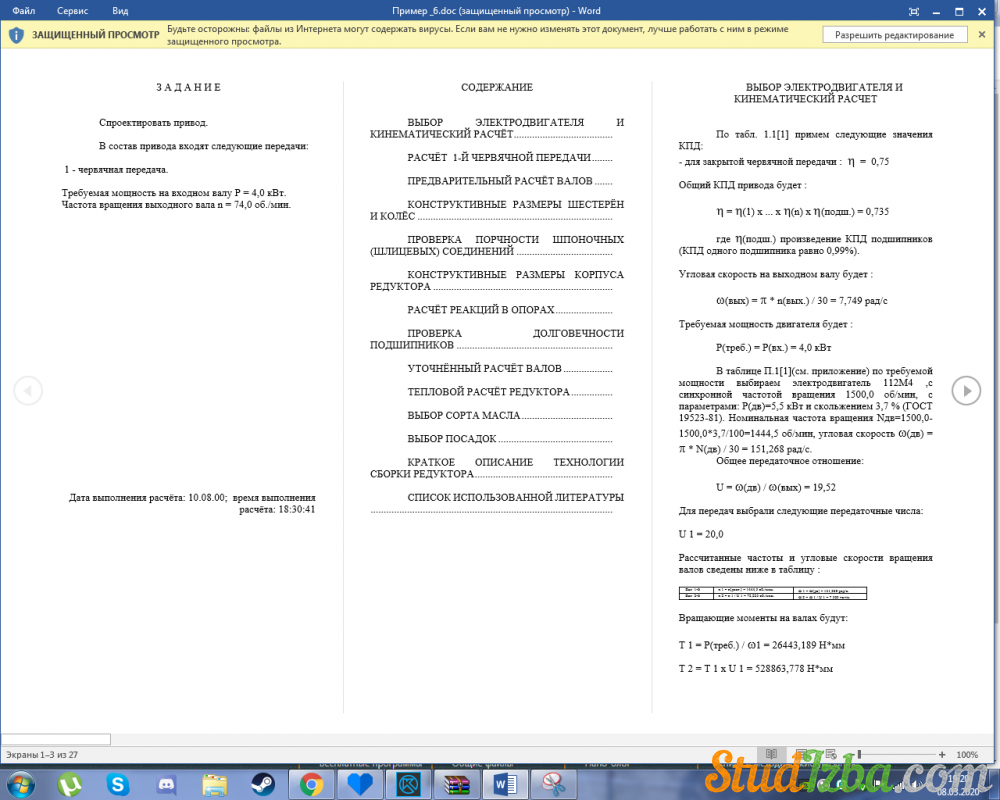Open the K-logo app in taskbar
Image resolution: width=1000 pixels, height=800 pixels.
point(408,784)
